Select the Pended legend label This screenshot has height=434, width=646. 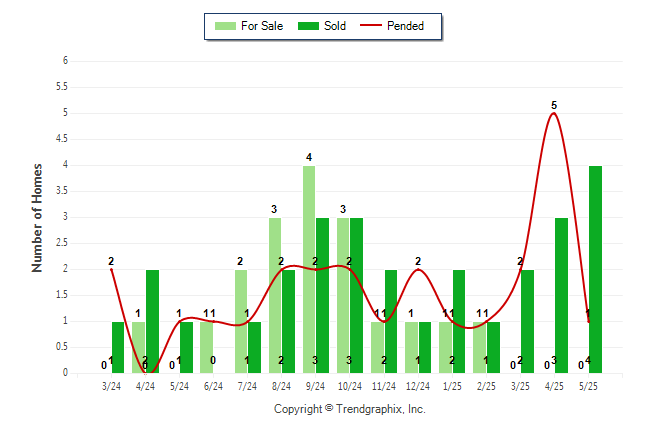(405, 26)
